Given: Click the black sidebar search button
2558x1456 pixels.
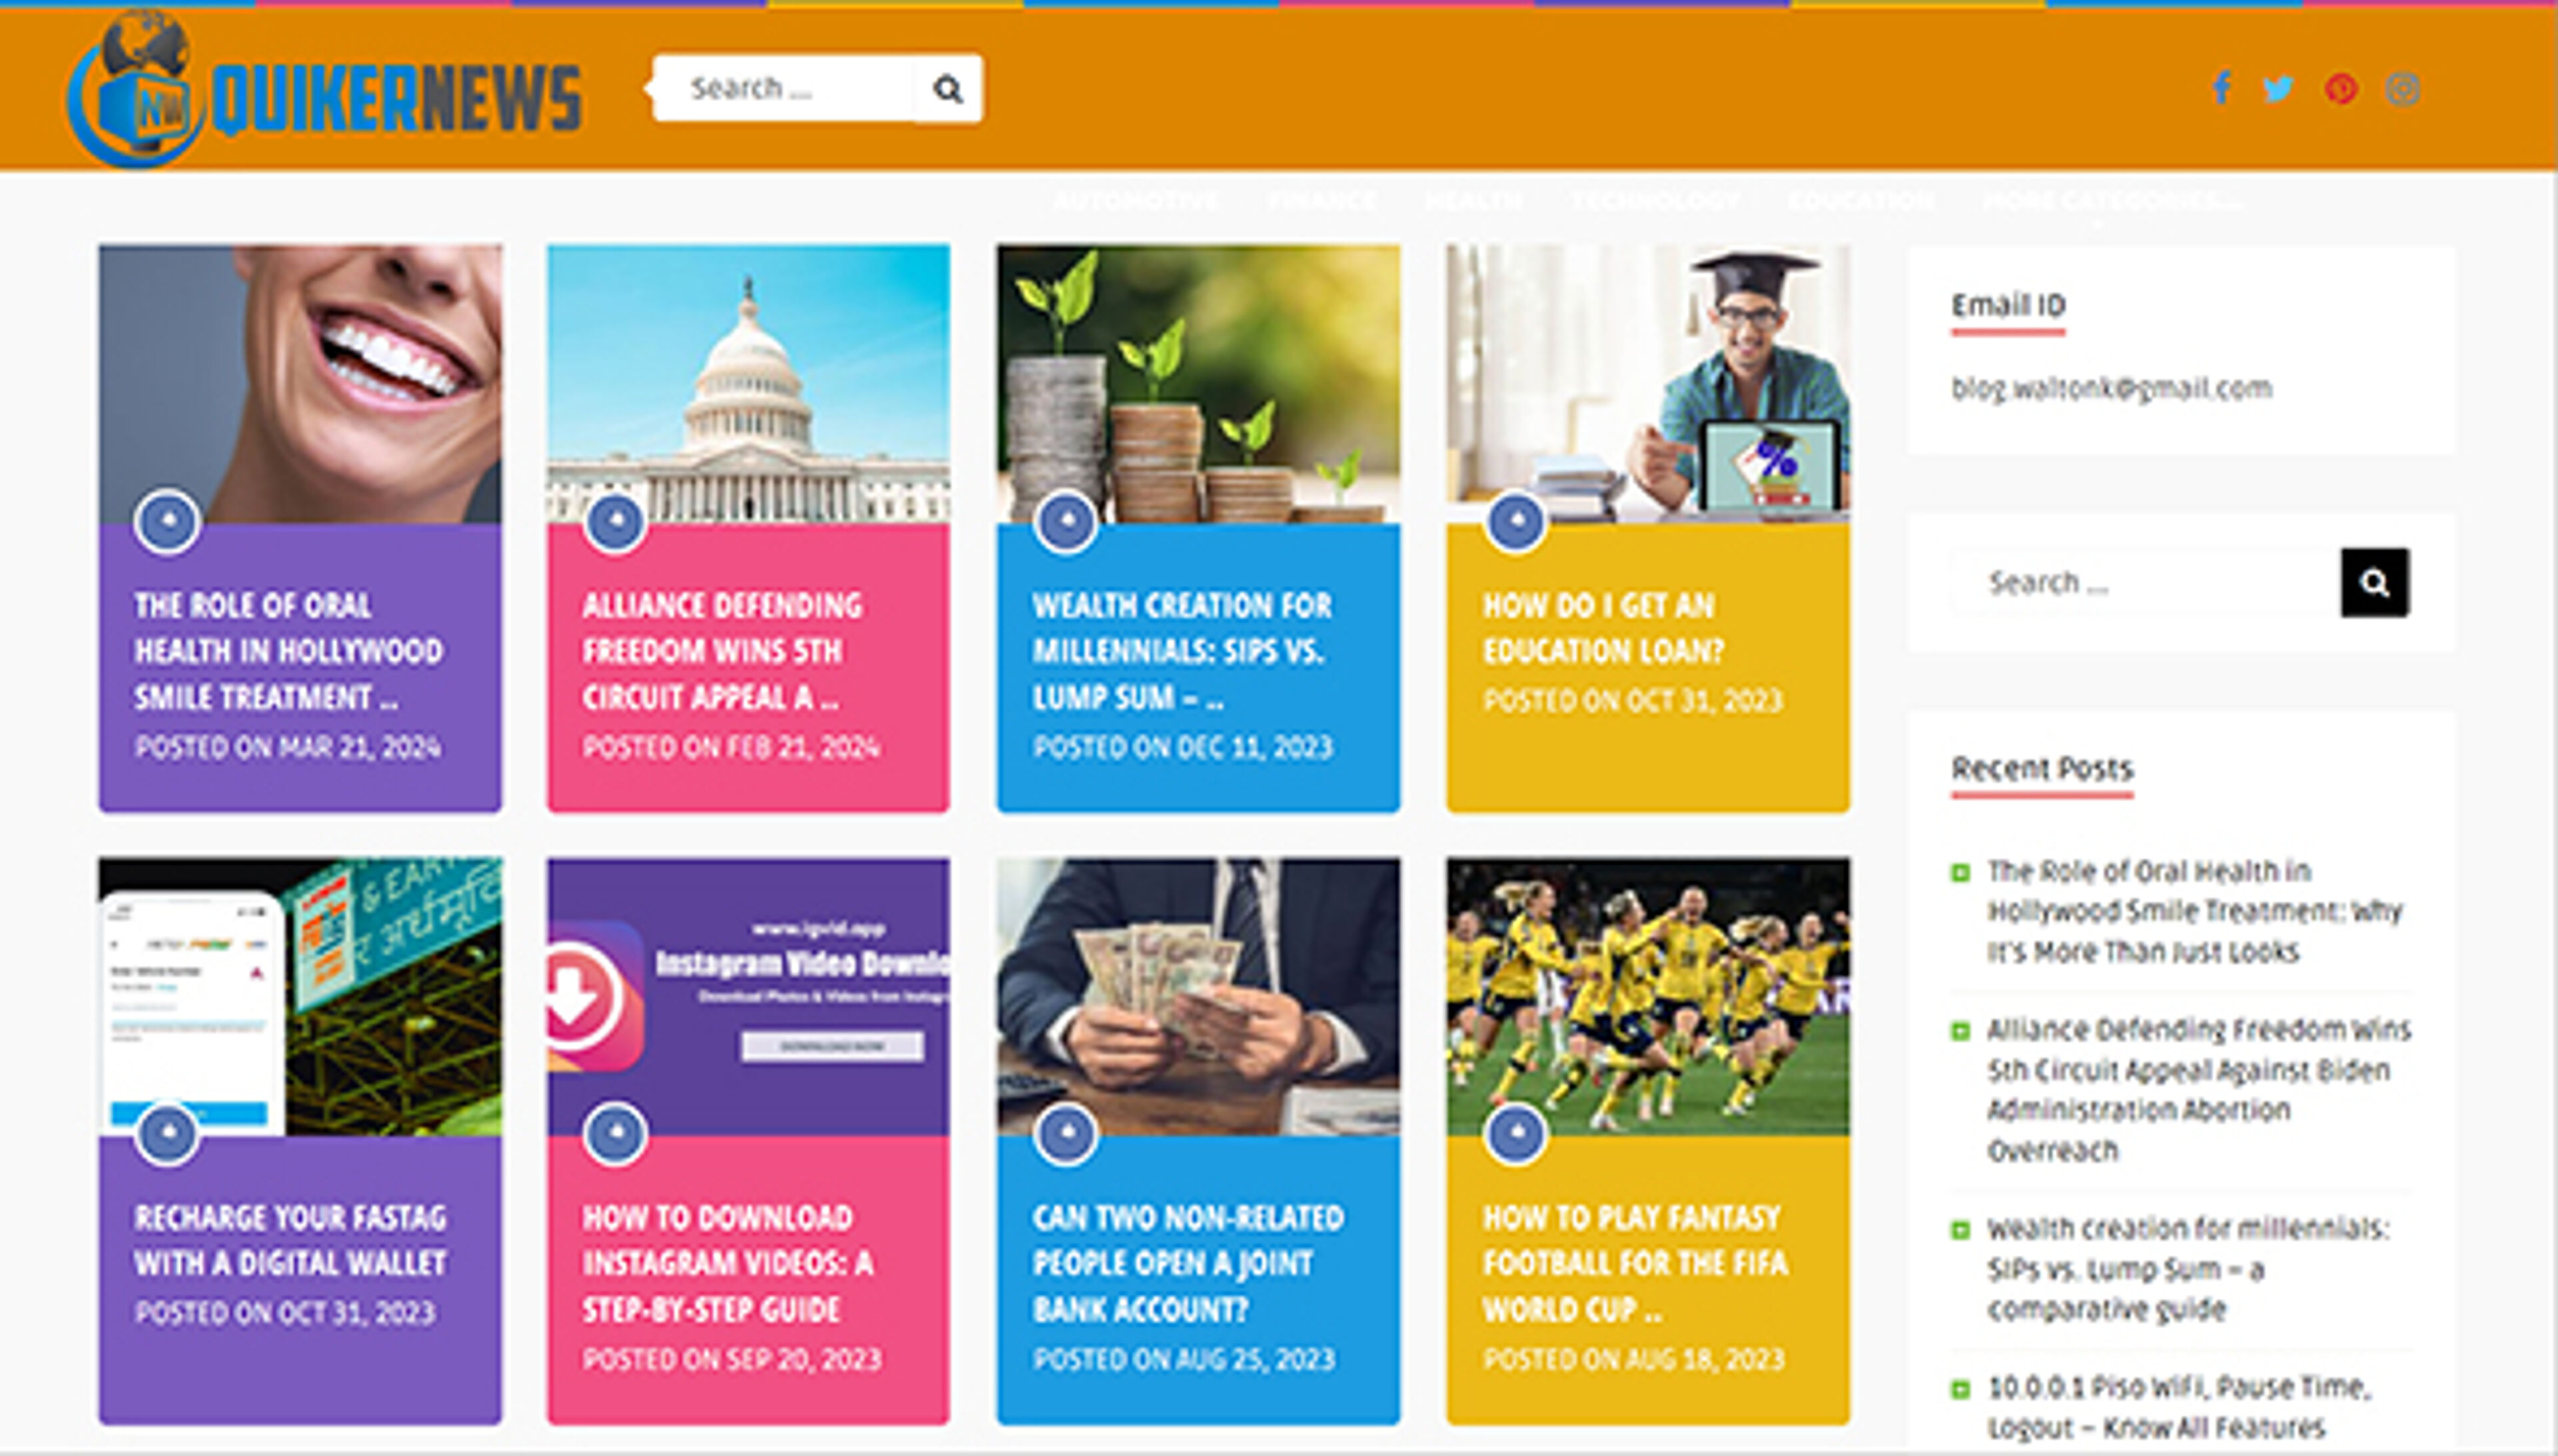Looking at the screenshot, I should [x=2374, y=582].
